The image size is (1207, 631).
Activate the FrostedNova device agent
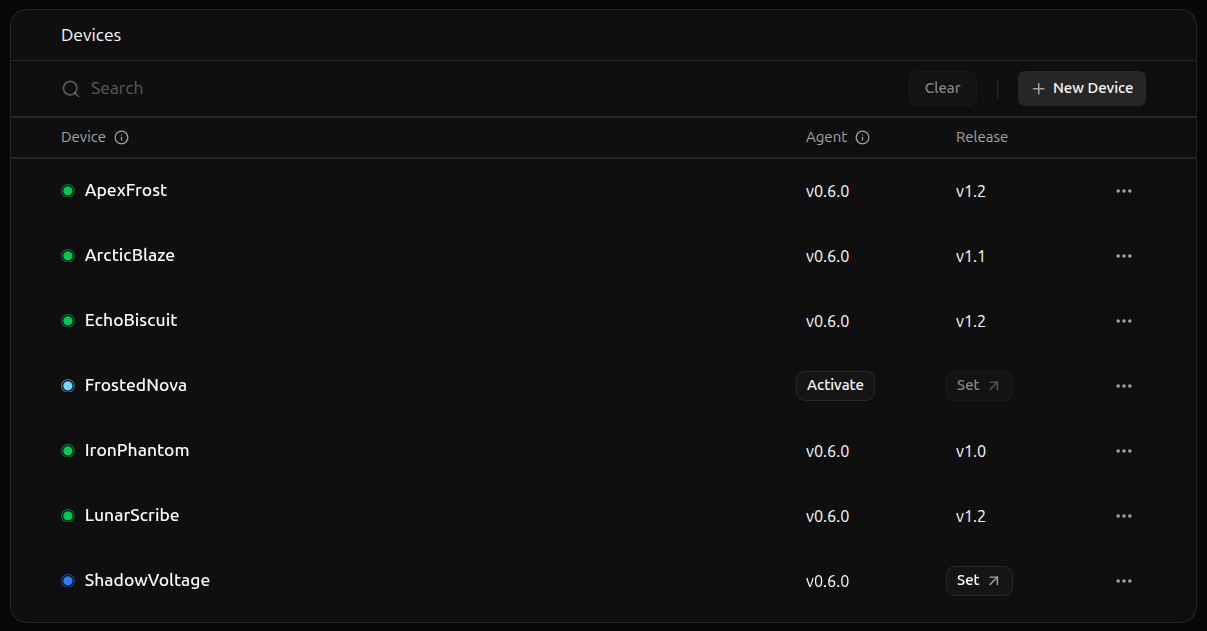pyautogui.click(x=835, y=386)
